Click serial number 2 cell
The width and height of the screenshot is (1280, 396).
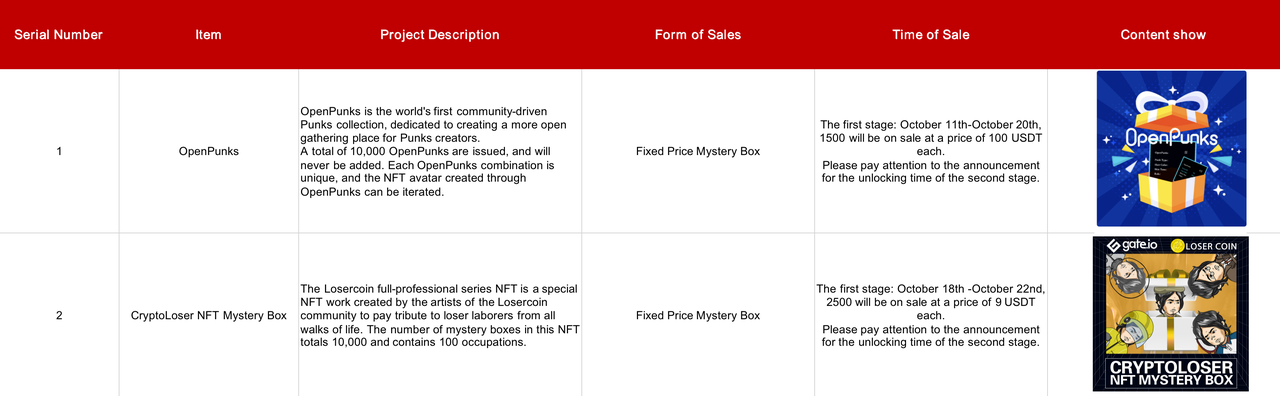59,315
